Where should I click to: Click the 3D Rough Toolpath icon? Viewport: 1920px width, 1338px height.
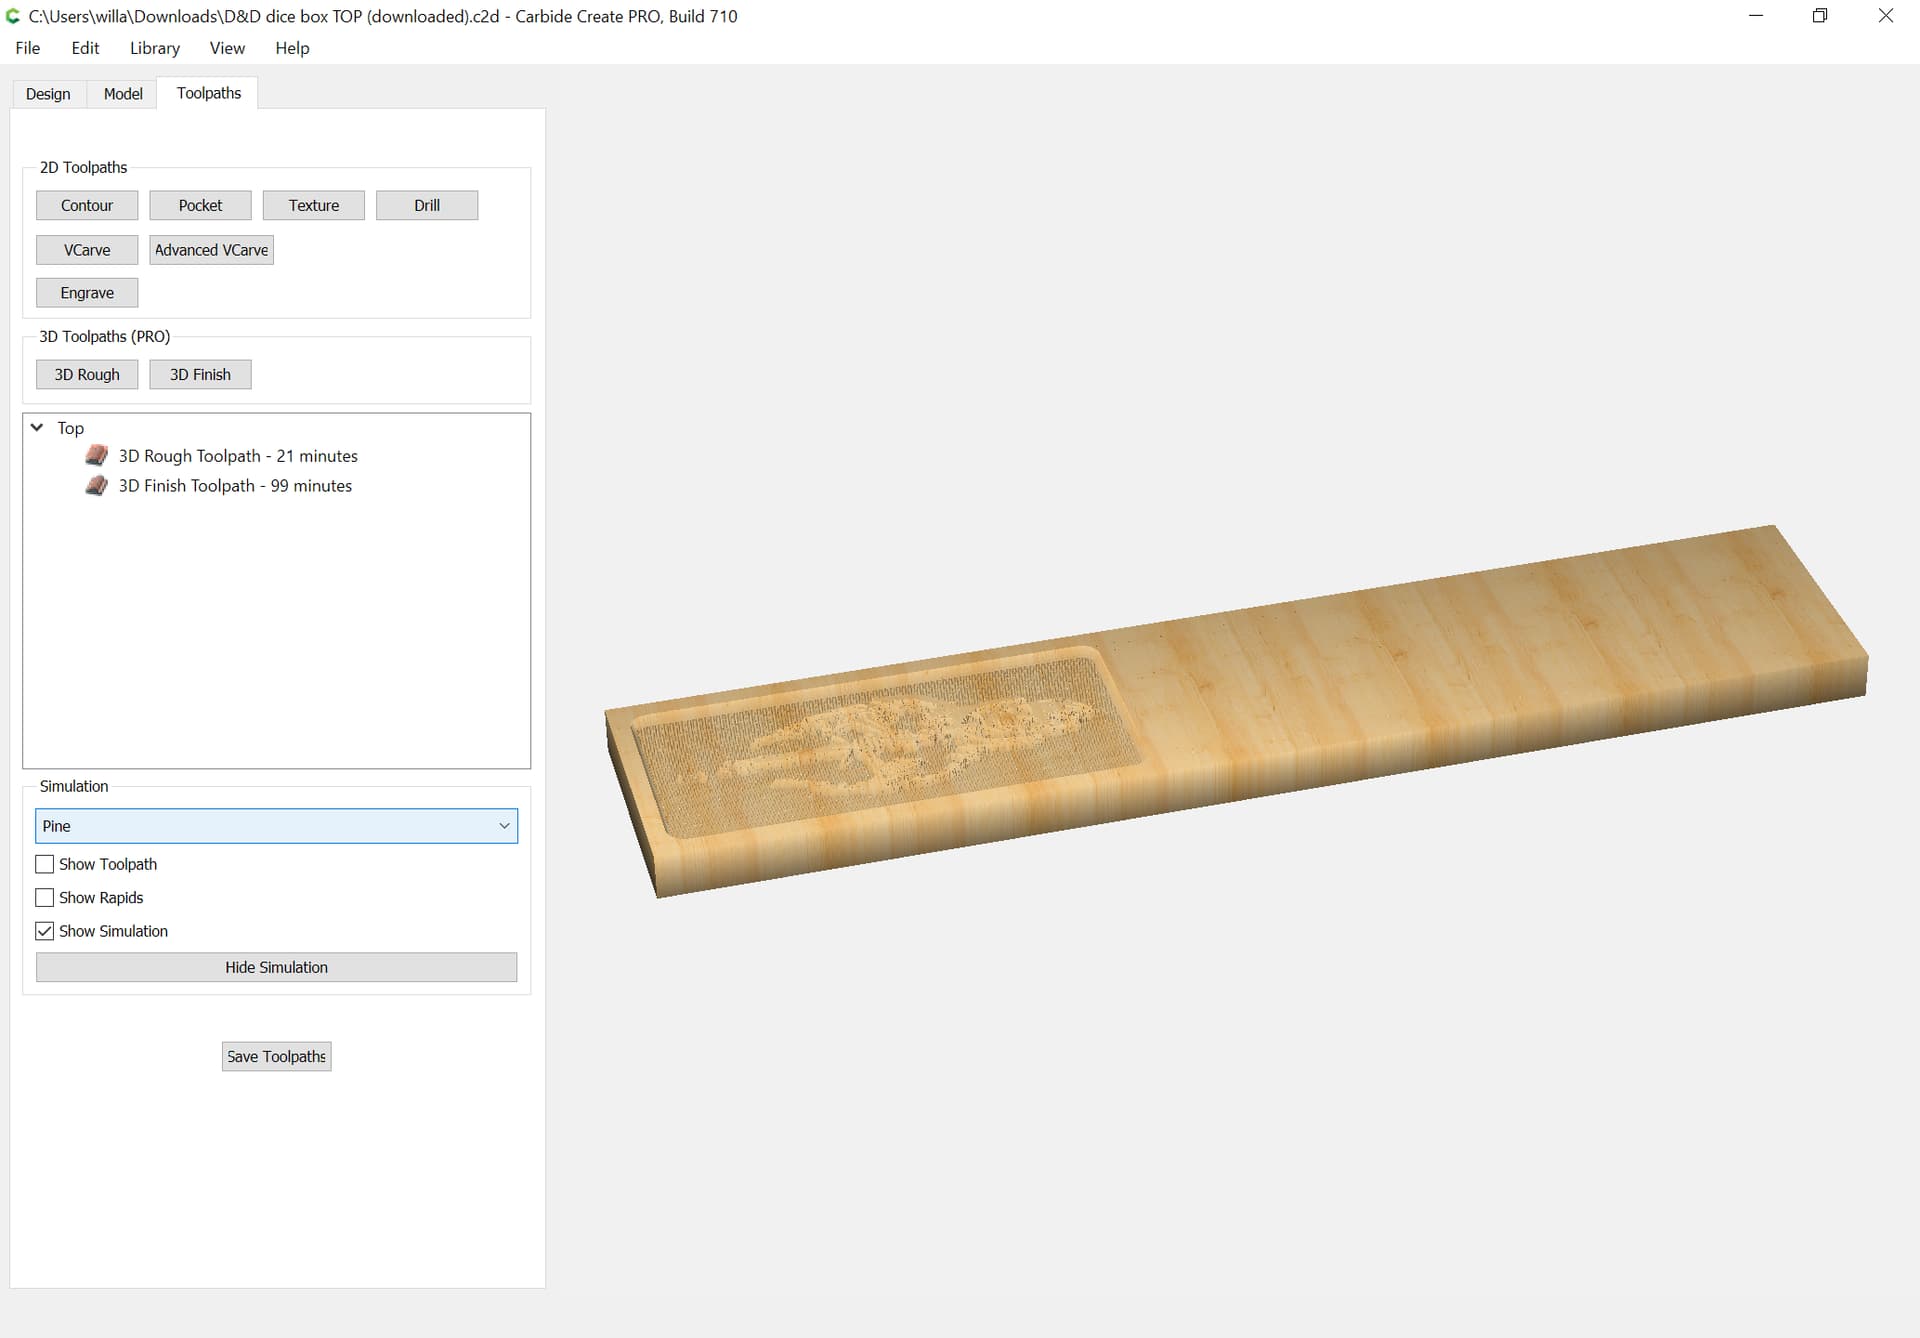point(96,456)
